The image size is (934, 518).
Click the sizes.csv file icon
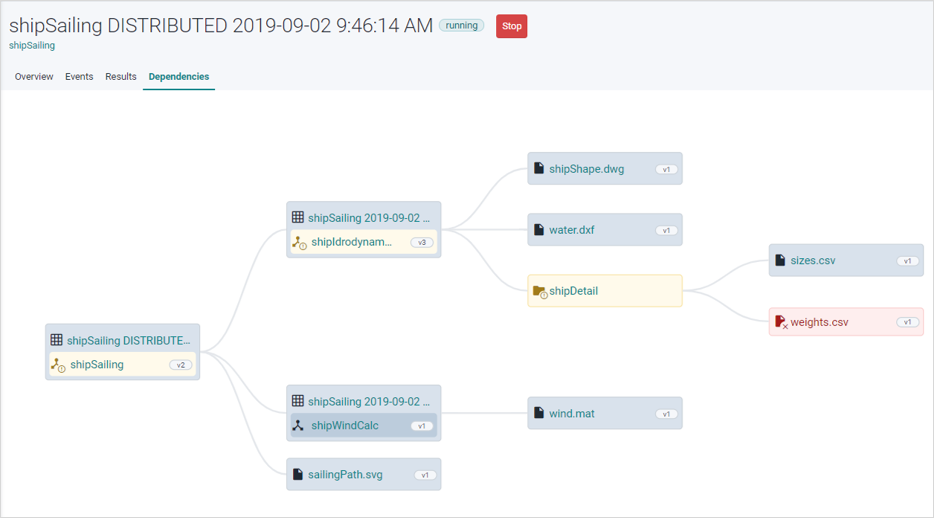(780, 260)
